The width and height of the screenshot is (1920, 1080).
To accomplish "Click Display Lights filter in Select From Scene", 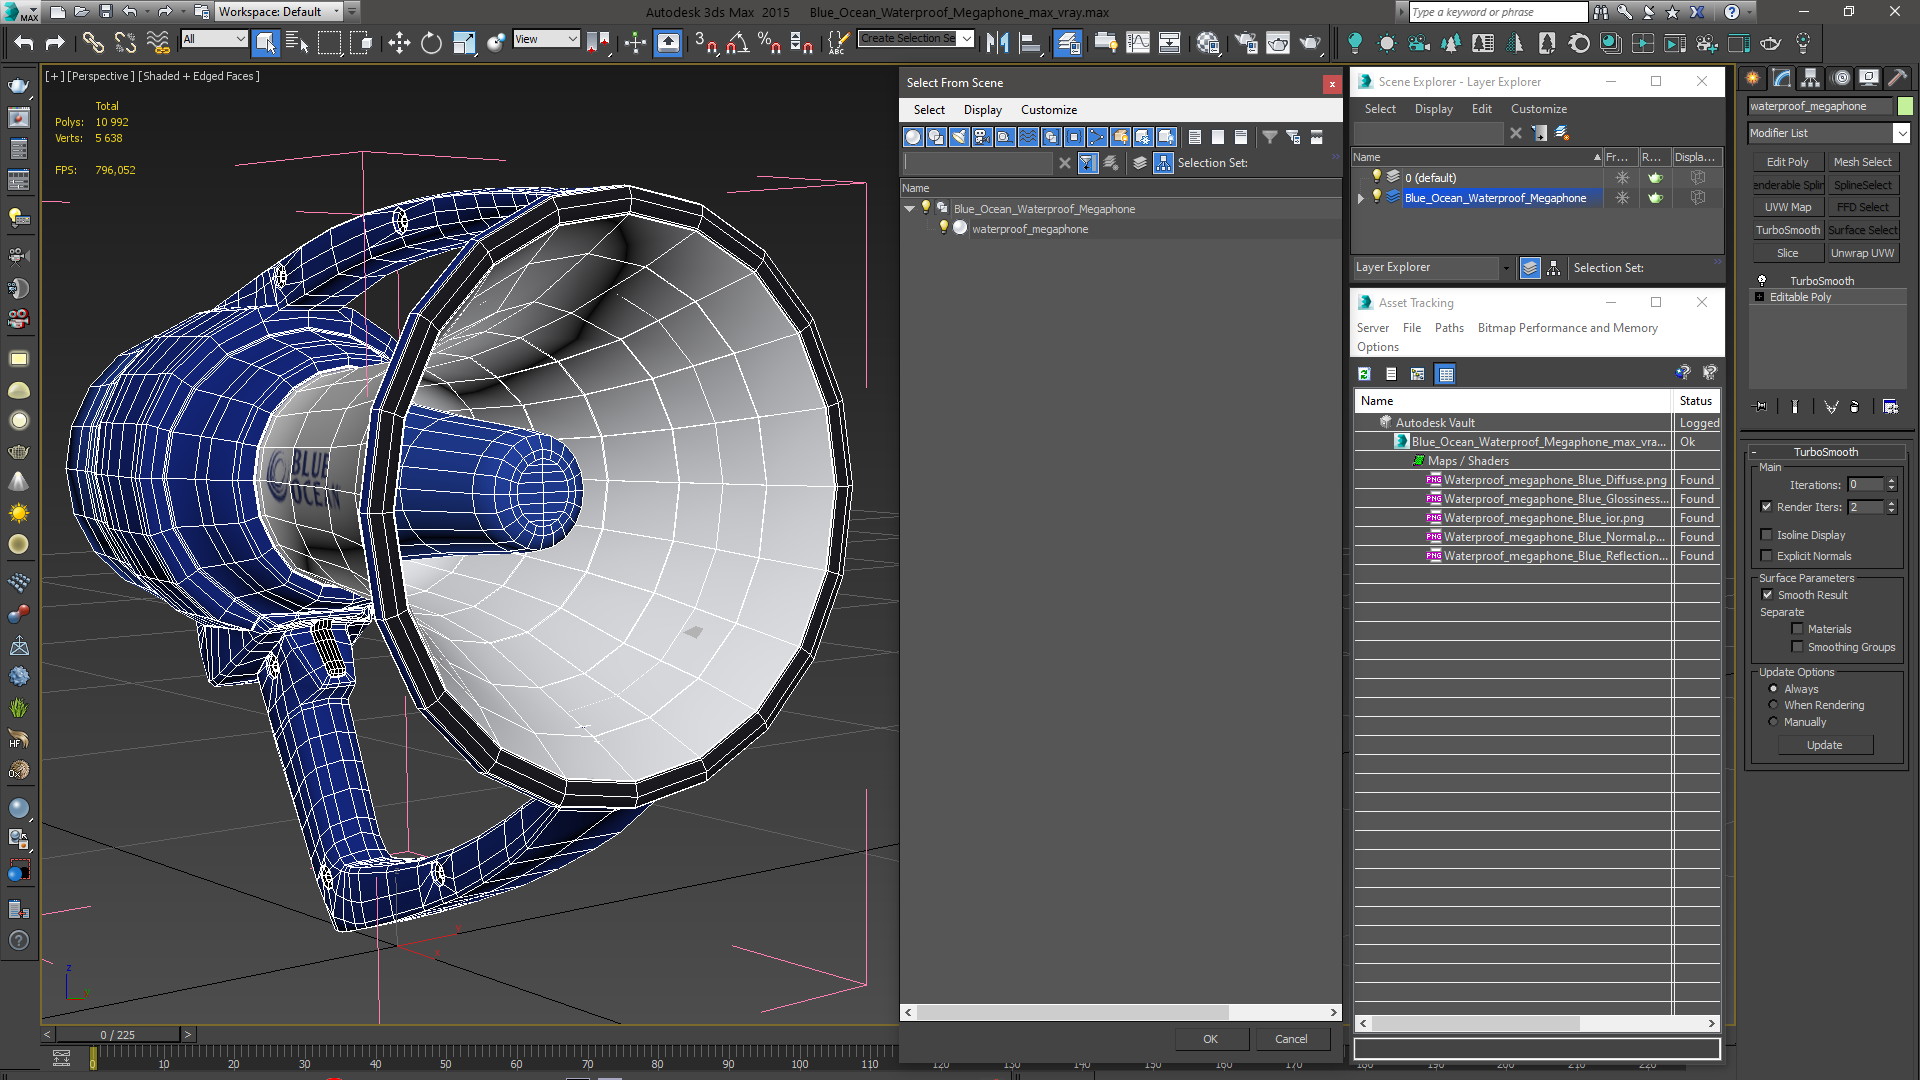I will [959, 137].
